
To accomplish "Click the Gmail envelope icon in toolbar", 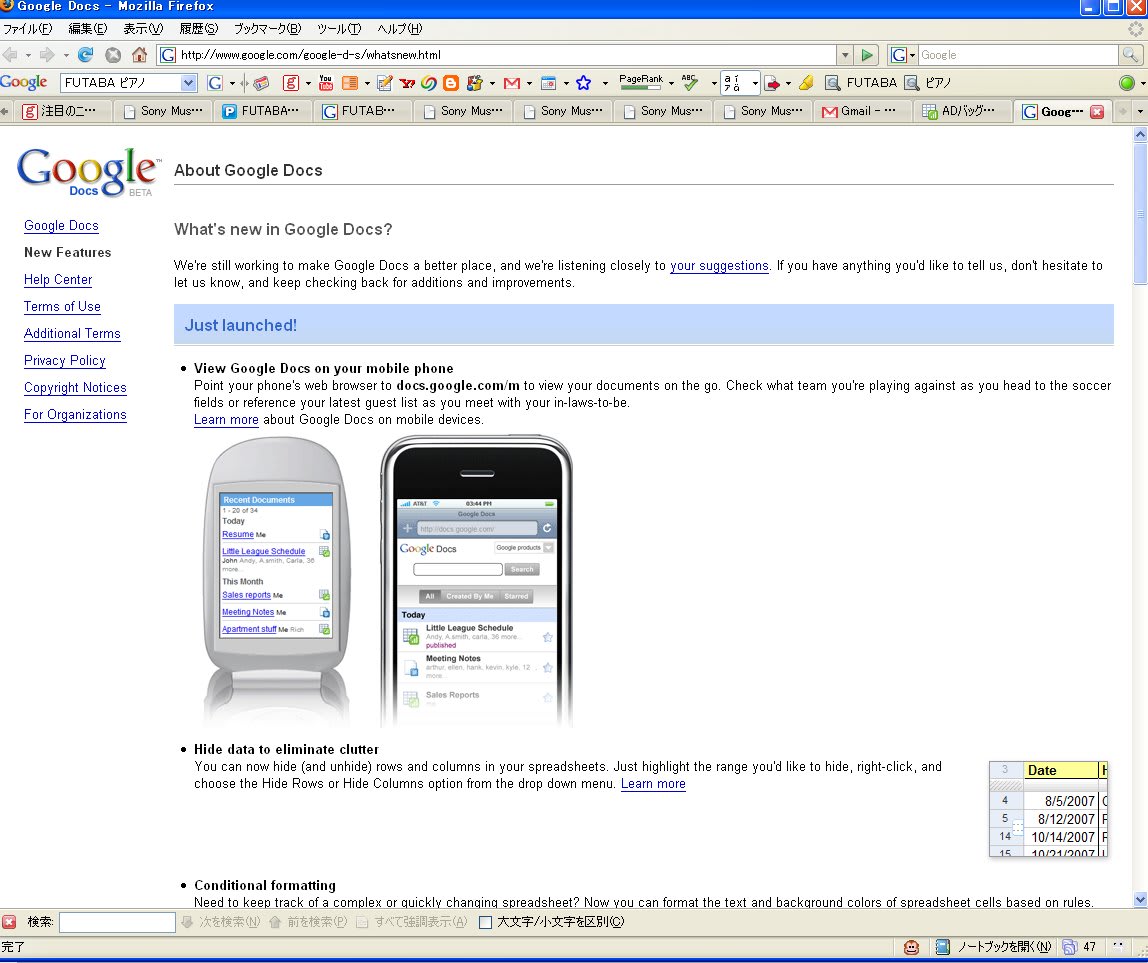I will 512,83.
